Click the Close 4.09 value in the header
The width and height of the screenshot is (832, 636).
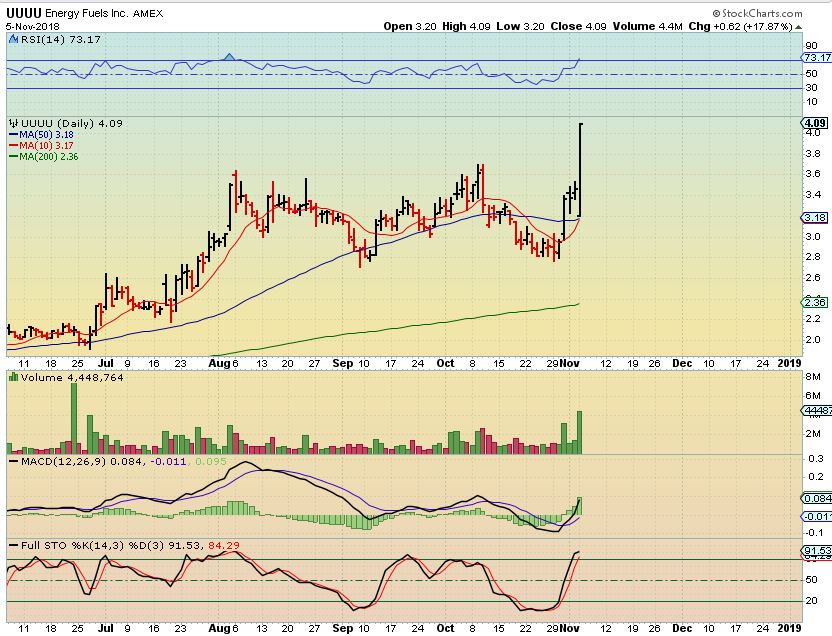578,27
